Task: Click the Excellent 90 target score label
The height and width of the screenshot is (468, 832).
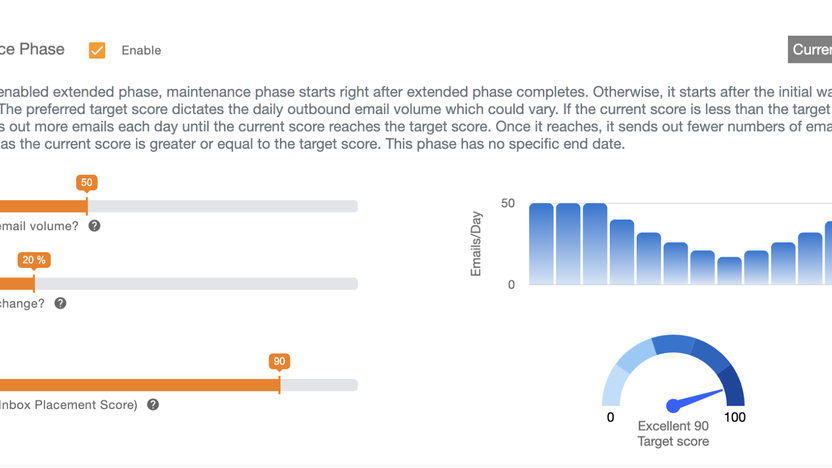Action: [673, 426]
